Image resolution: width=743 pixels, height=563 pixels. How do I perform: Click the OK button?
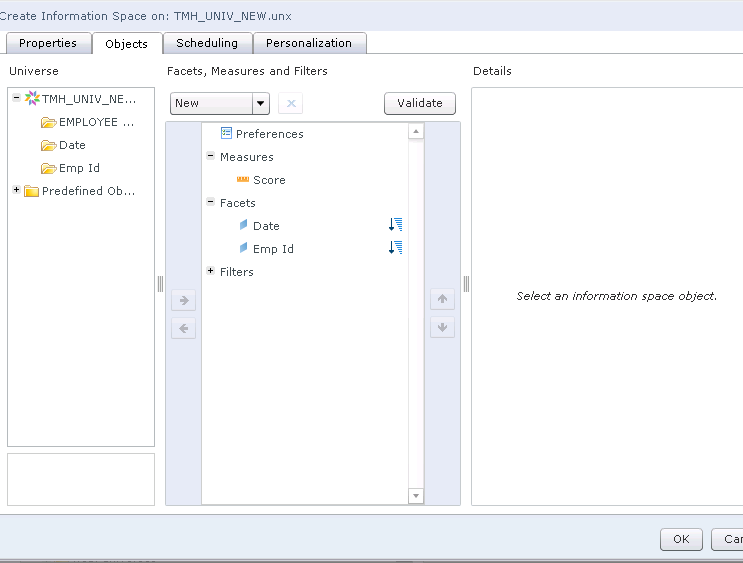(x=681, y=539)
